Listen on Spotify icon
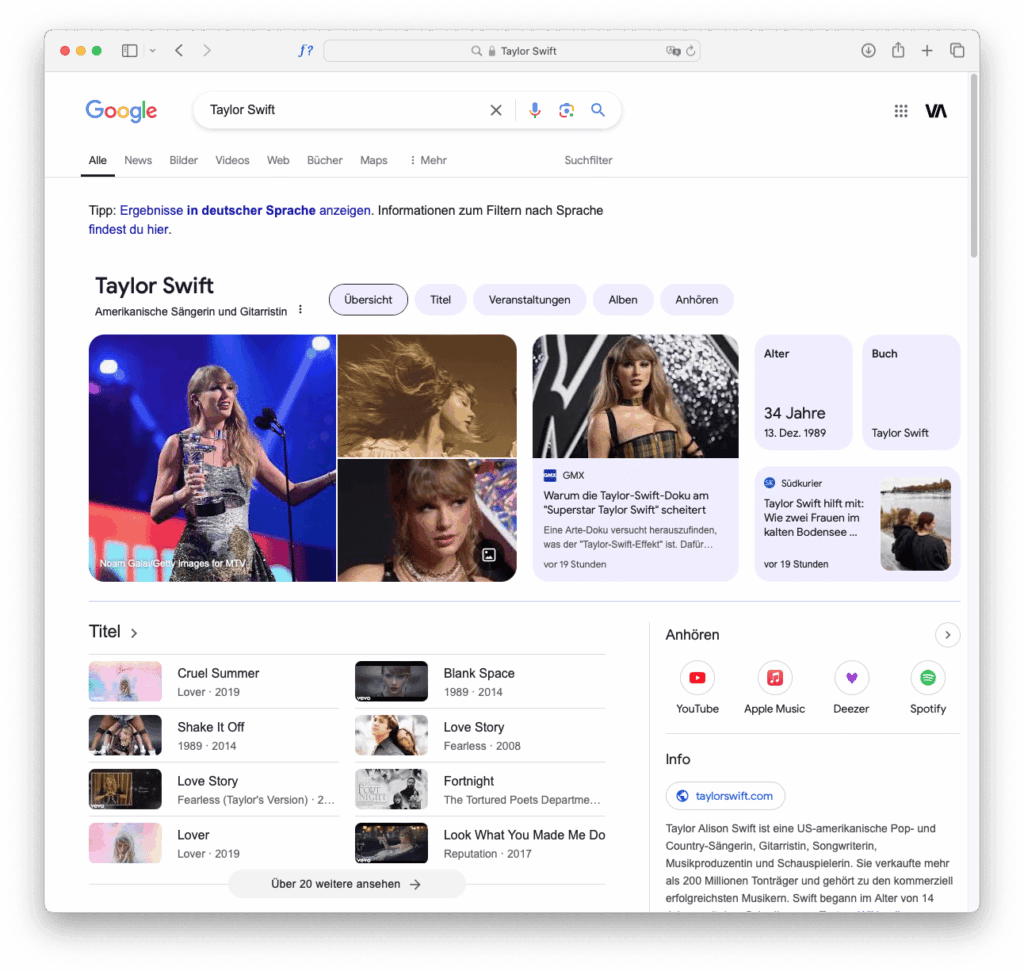The height and width of the screenshot is (971, 1024). click(927, 678)
